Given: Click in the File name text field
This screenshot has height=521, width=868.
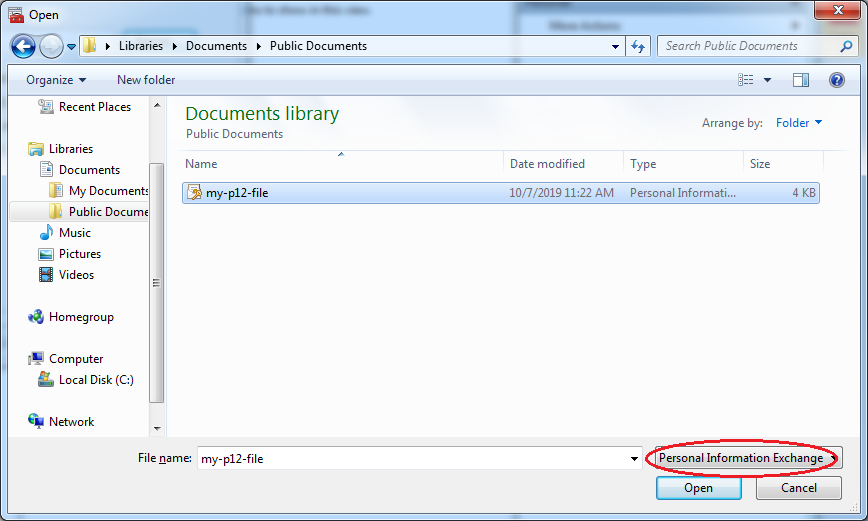Looking at the screenshot, I should click(410, 459).
